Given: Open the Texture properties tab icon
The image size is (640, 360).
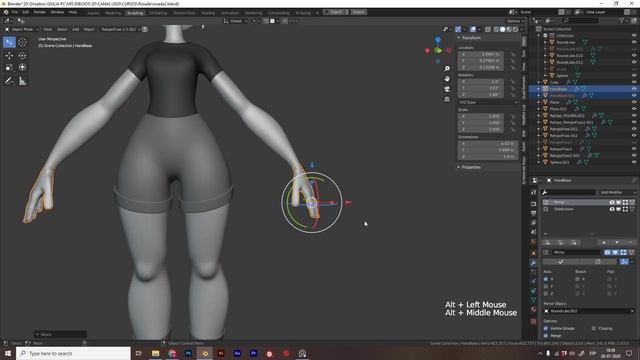Looking at the screenshot, I should (x=533, y=321).
